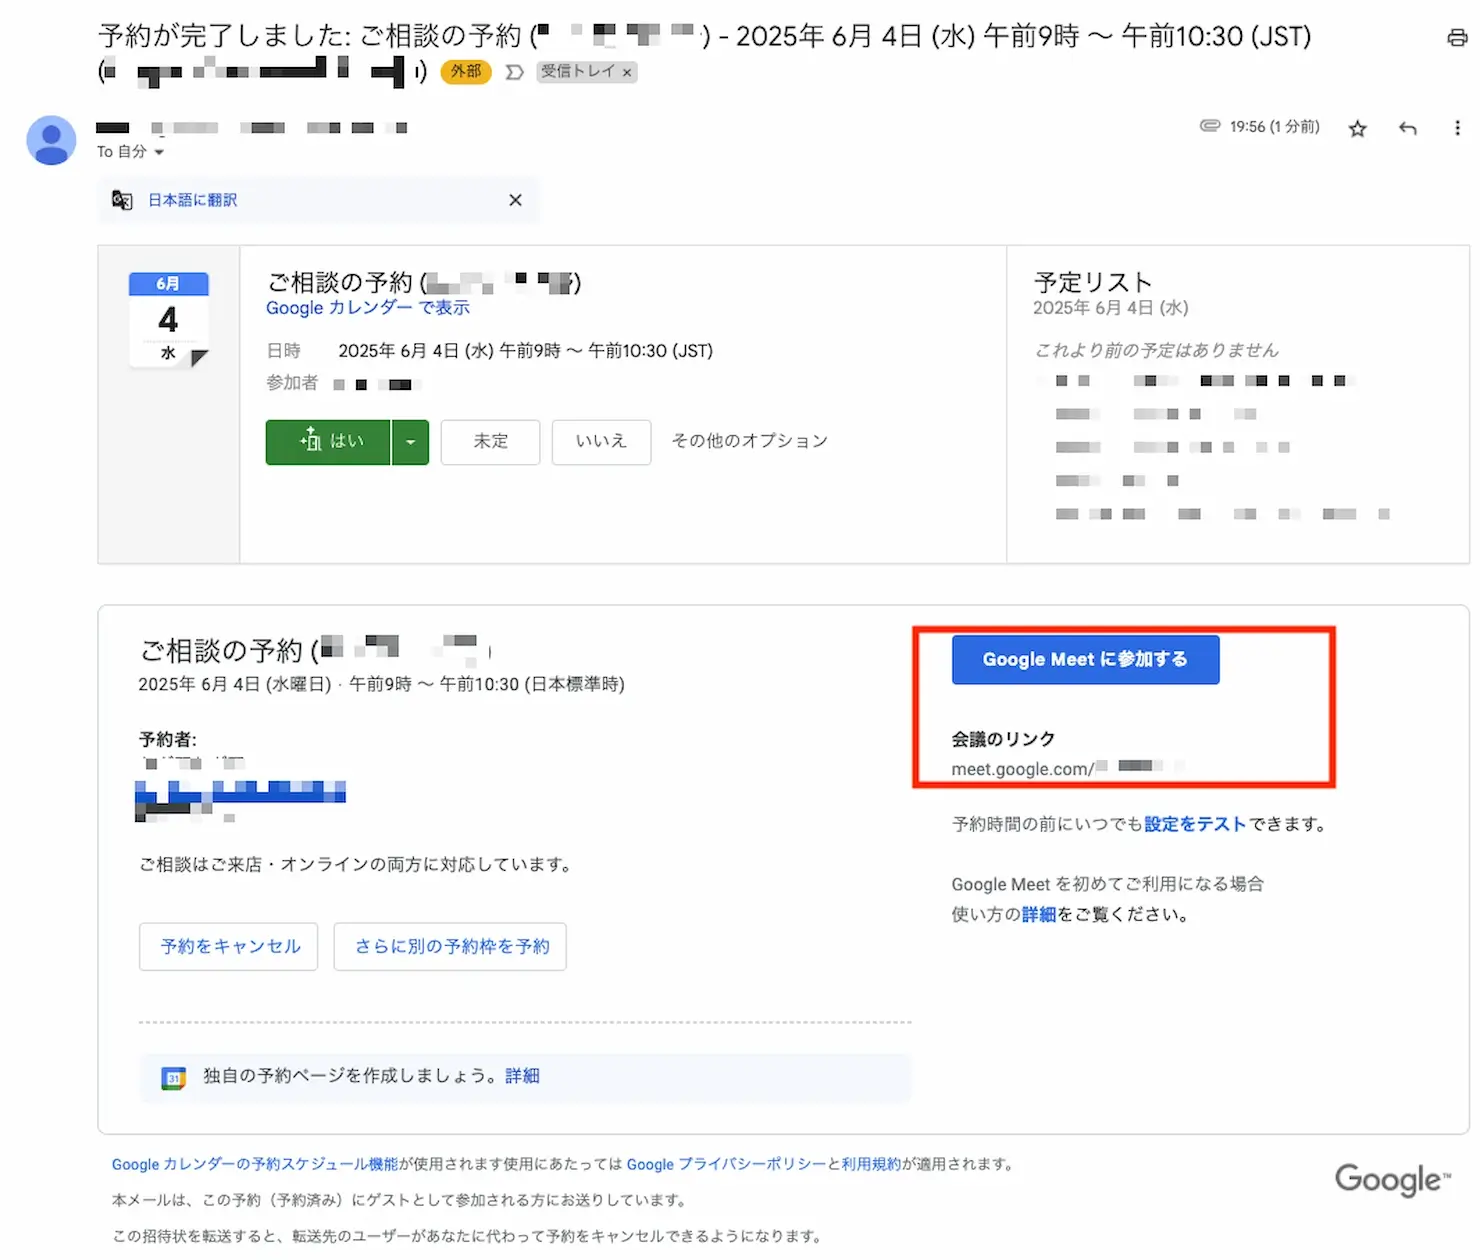Click さらに別の予約枠を予約 button
Image resolution: width=1480 pixels, height=1260 pixels.
pyautogui.click(x=450, y=946)
